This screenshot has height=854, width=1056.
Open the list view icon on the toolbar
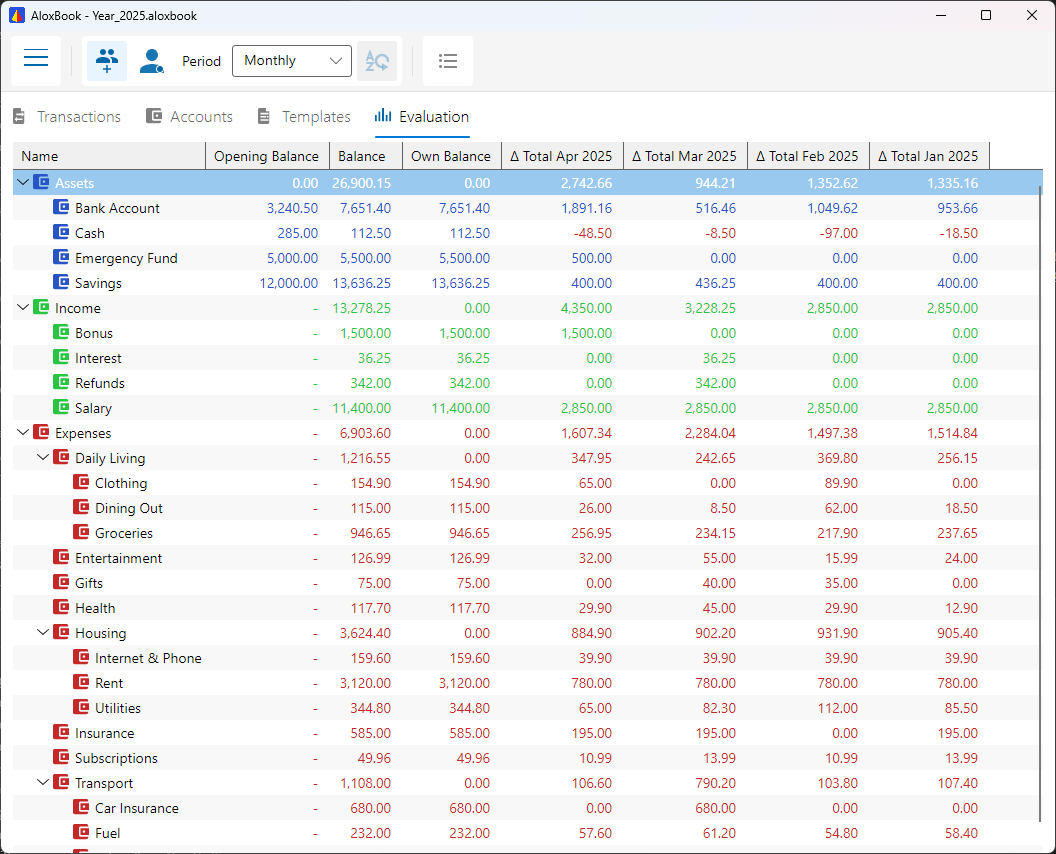click(x=447, y=61)
